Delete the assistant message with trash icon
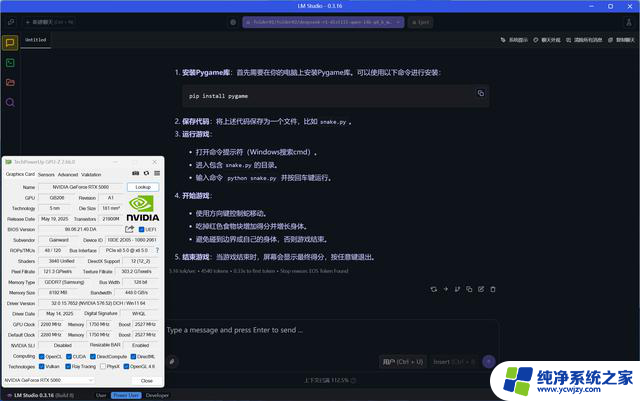 coord(493,289)
